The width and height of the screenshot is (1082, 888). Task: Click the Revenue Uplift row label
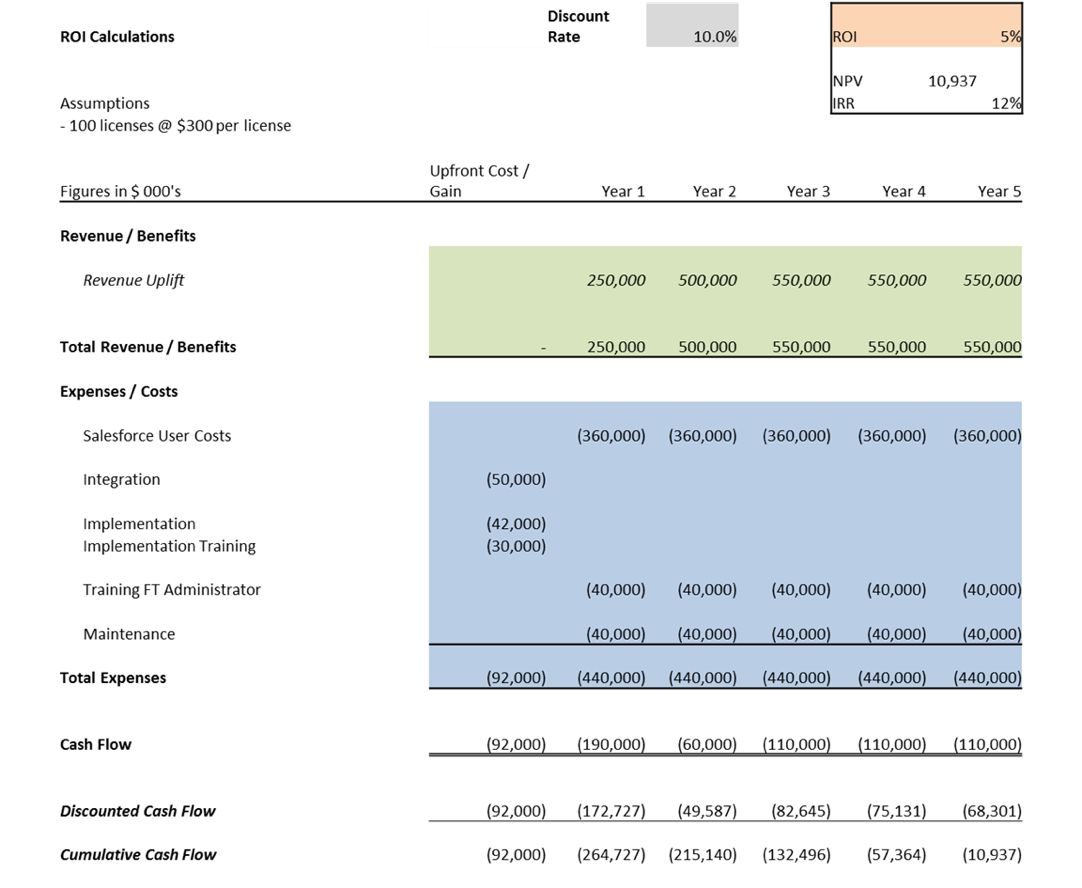134,280
